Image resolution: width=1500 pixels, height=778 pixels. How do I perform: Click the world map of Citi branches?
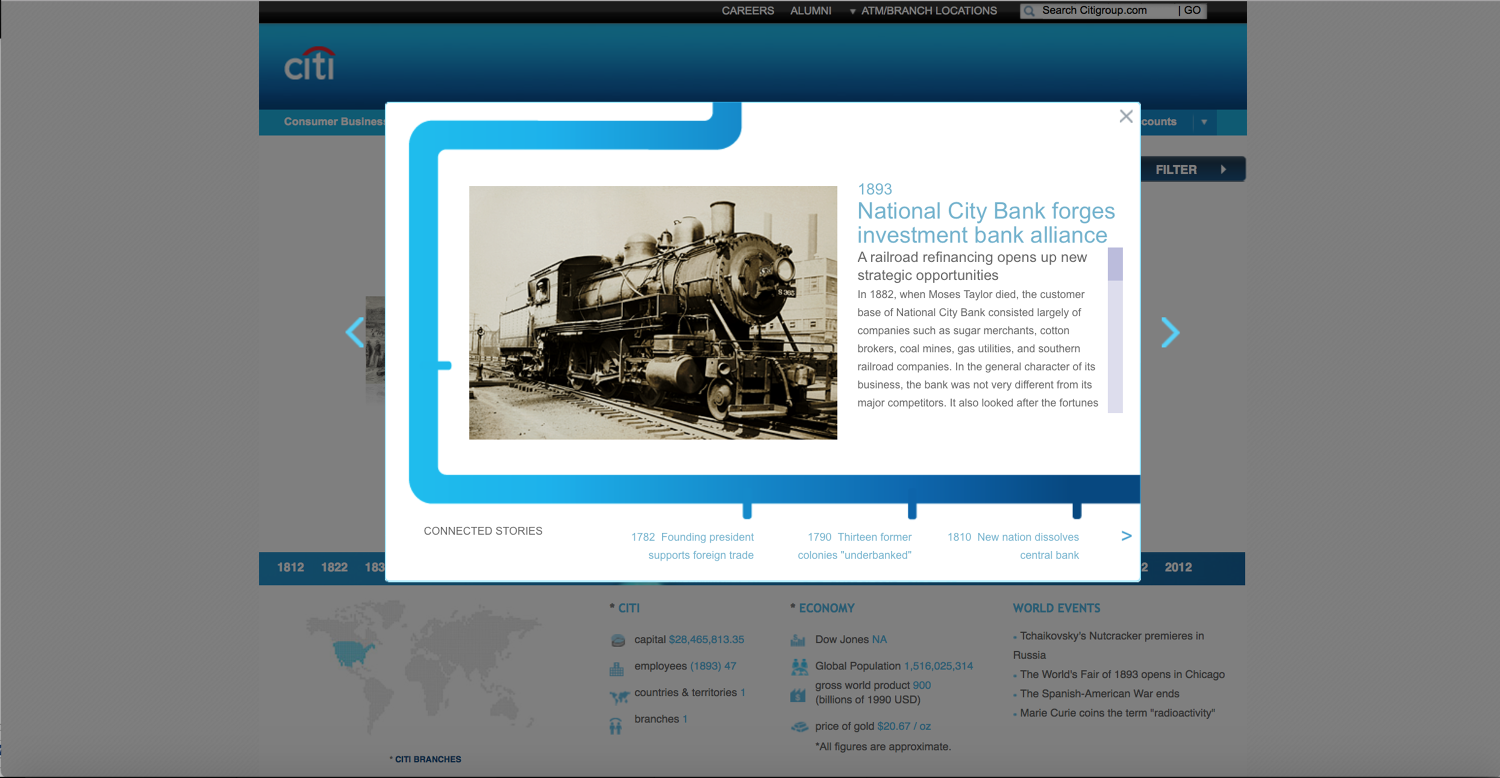coord(423,668)
